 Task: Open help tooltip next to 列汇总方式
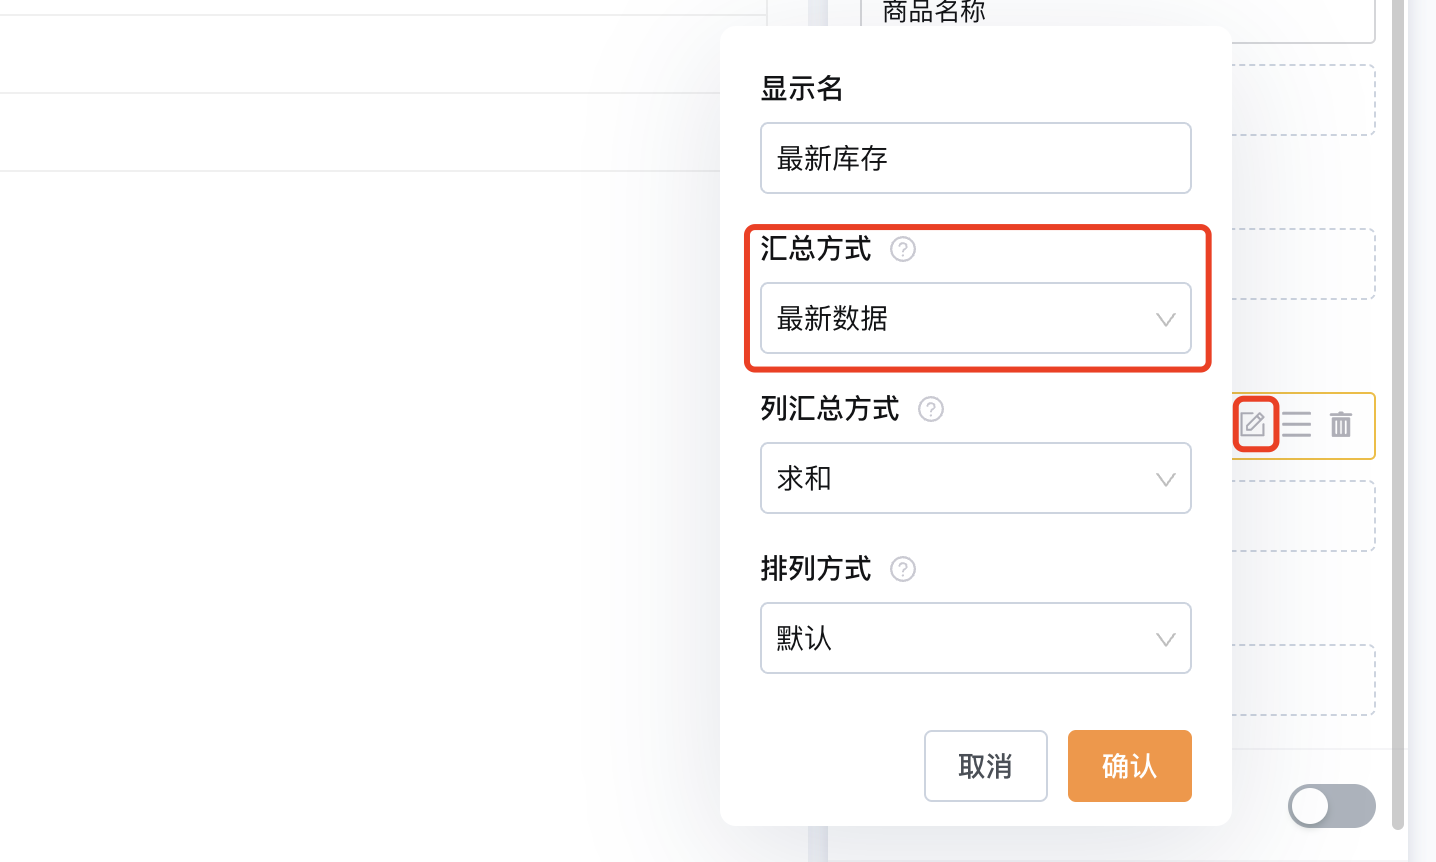click(x=931, y=409)
